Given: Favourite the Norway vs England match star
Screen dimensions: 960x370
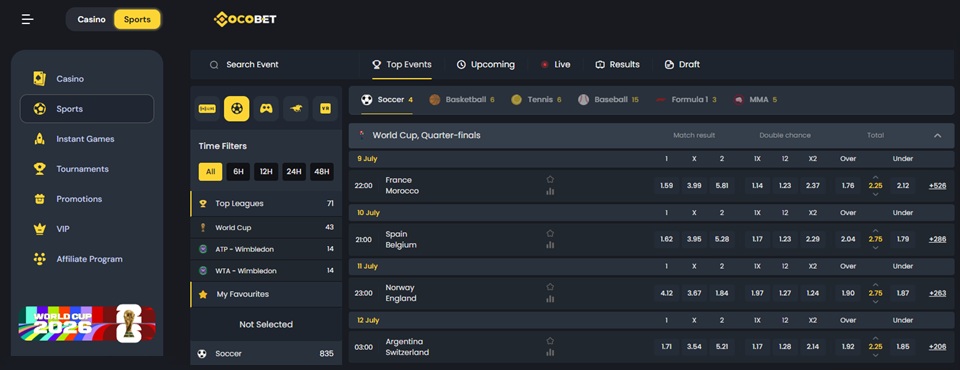Looking at the screenshot, I should pos(550,287).
